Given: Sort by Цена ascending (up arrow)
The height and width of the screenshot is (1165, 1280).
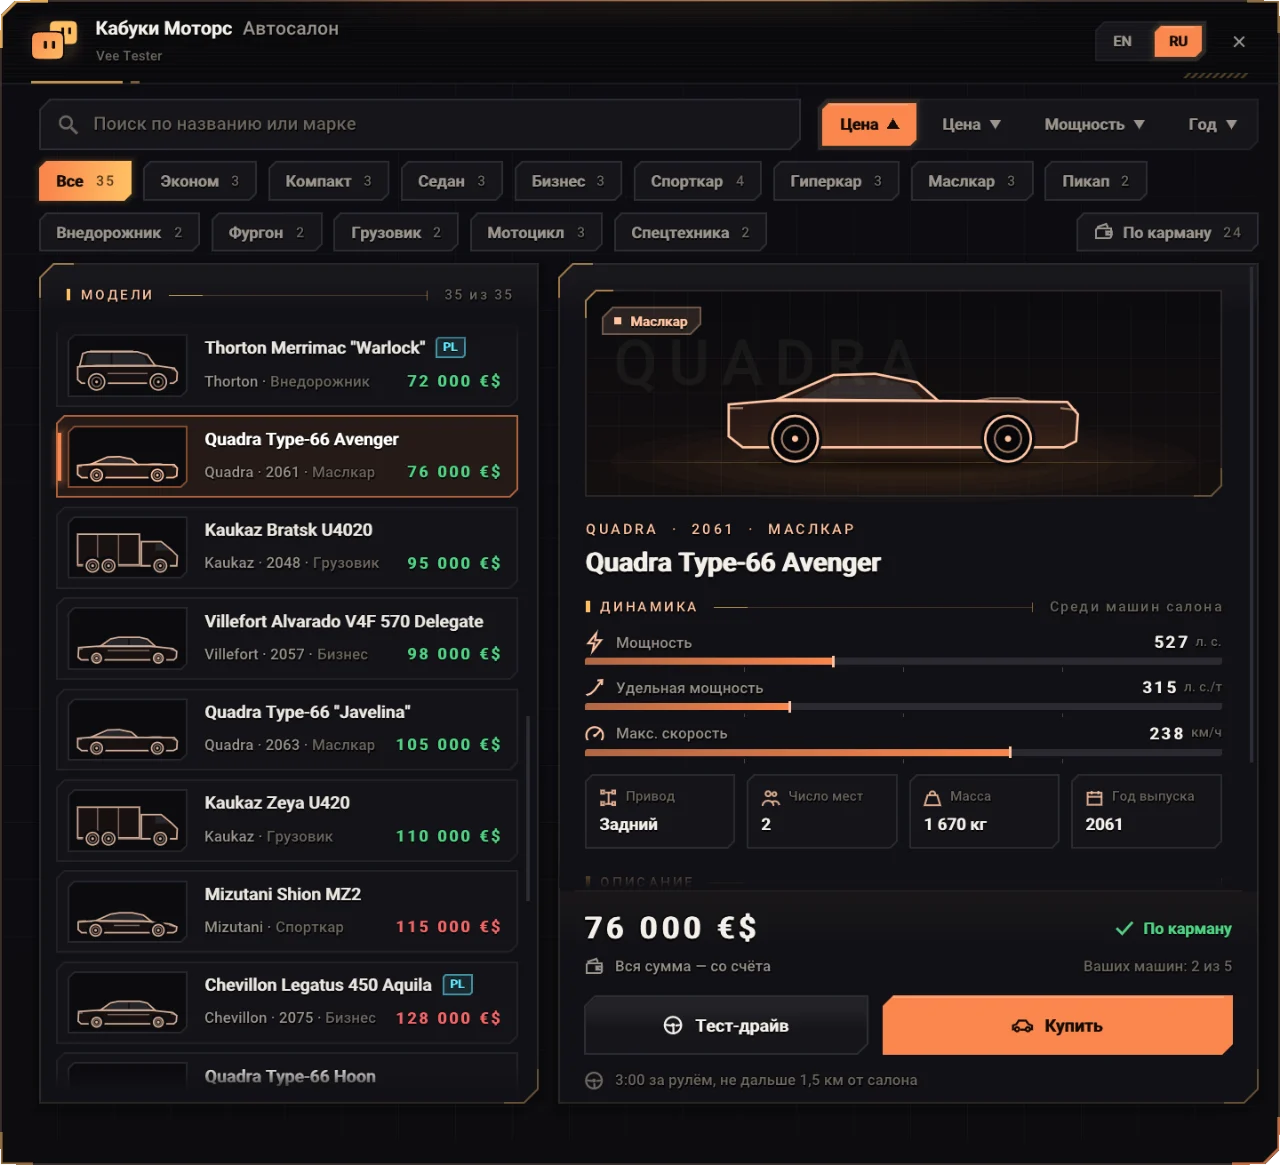Looking at the screenshot, I should 869,125.
